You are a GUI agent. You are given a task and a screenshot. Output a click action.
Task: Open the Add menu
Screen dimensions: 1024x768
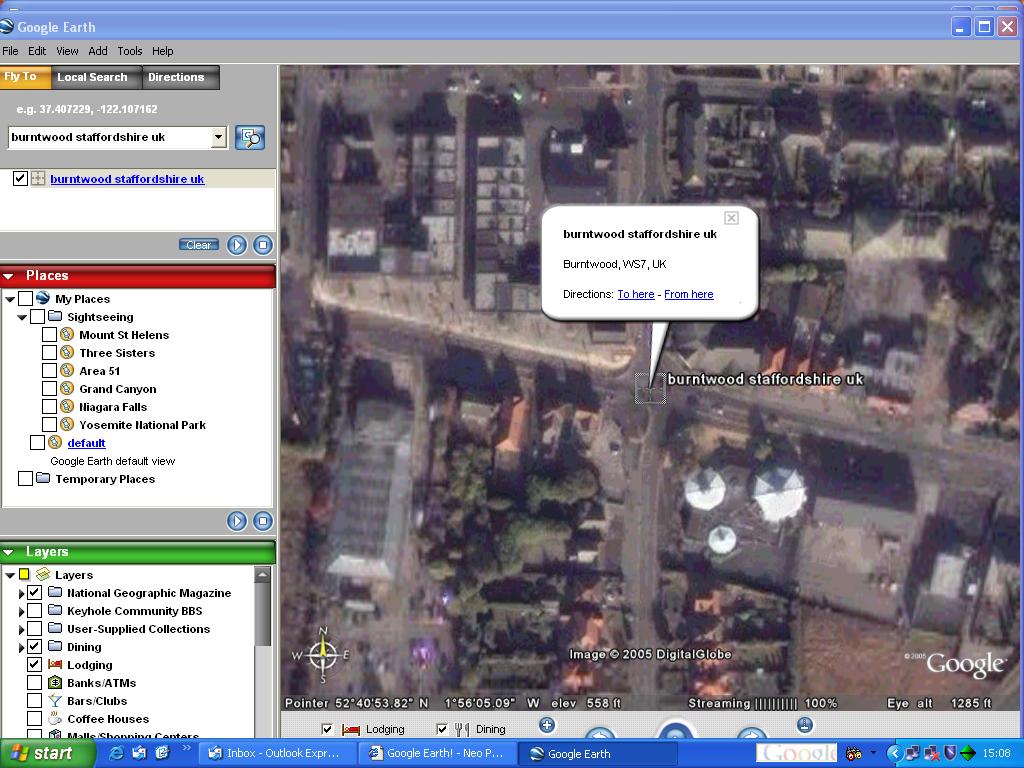pos(97,51)
